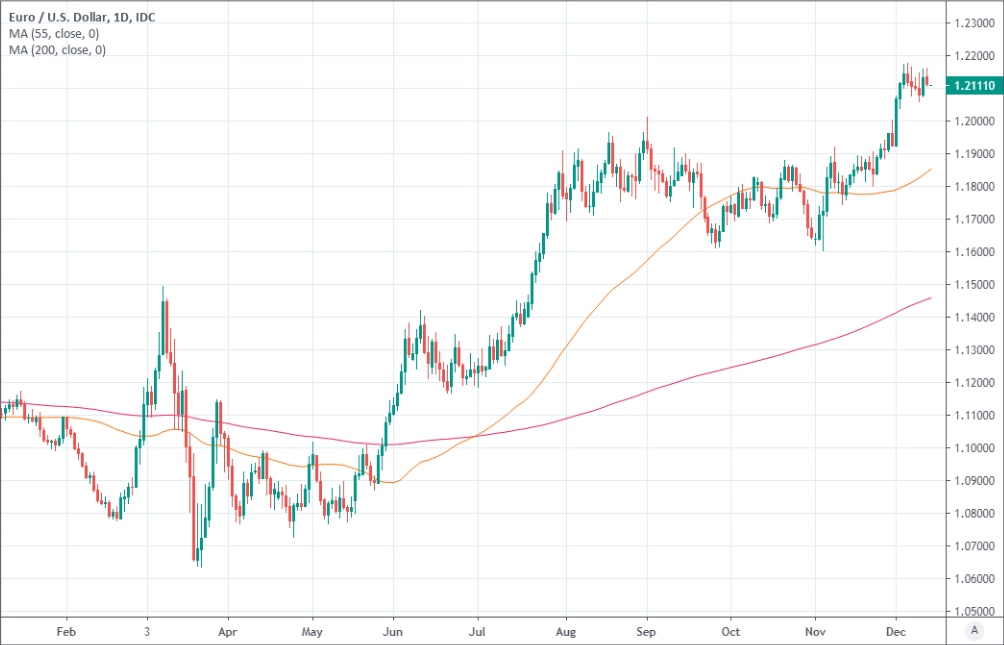1004x645 pixels.
Task: Click the Jun label on time axis
Action: click(394, 632)
